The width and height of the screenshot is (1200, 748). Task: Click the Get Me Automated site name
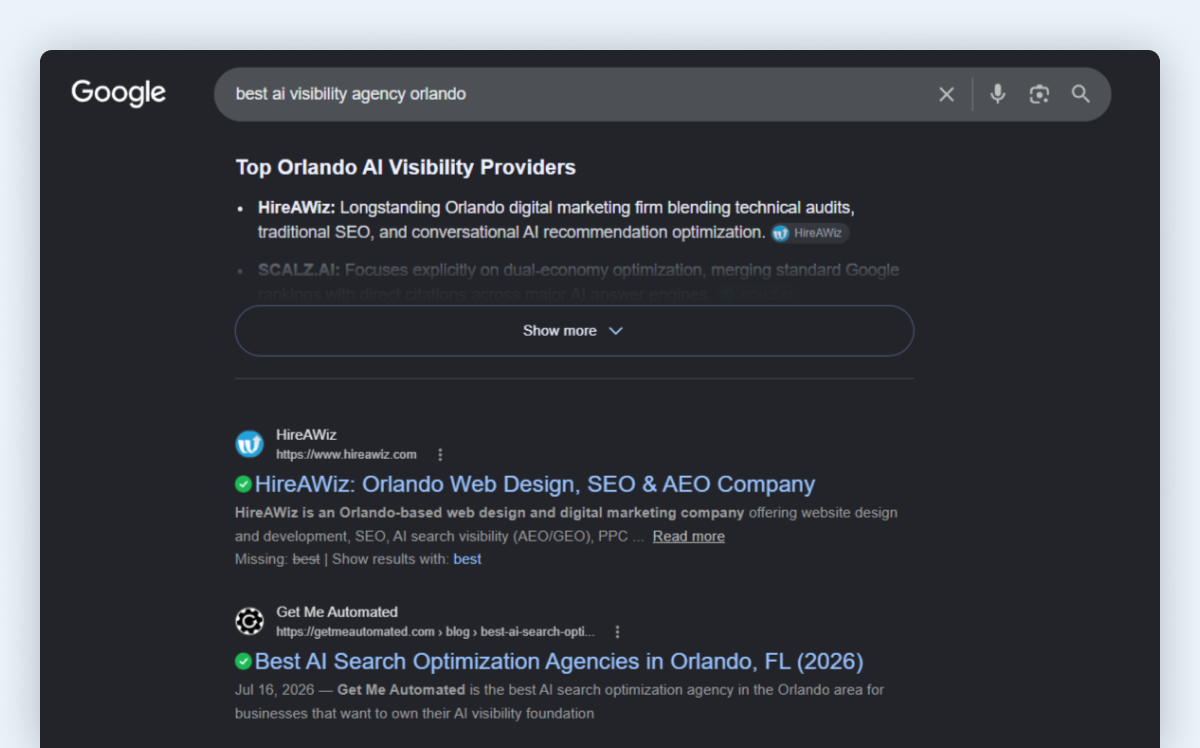click(x=337, y=612)
